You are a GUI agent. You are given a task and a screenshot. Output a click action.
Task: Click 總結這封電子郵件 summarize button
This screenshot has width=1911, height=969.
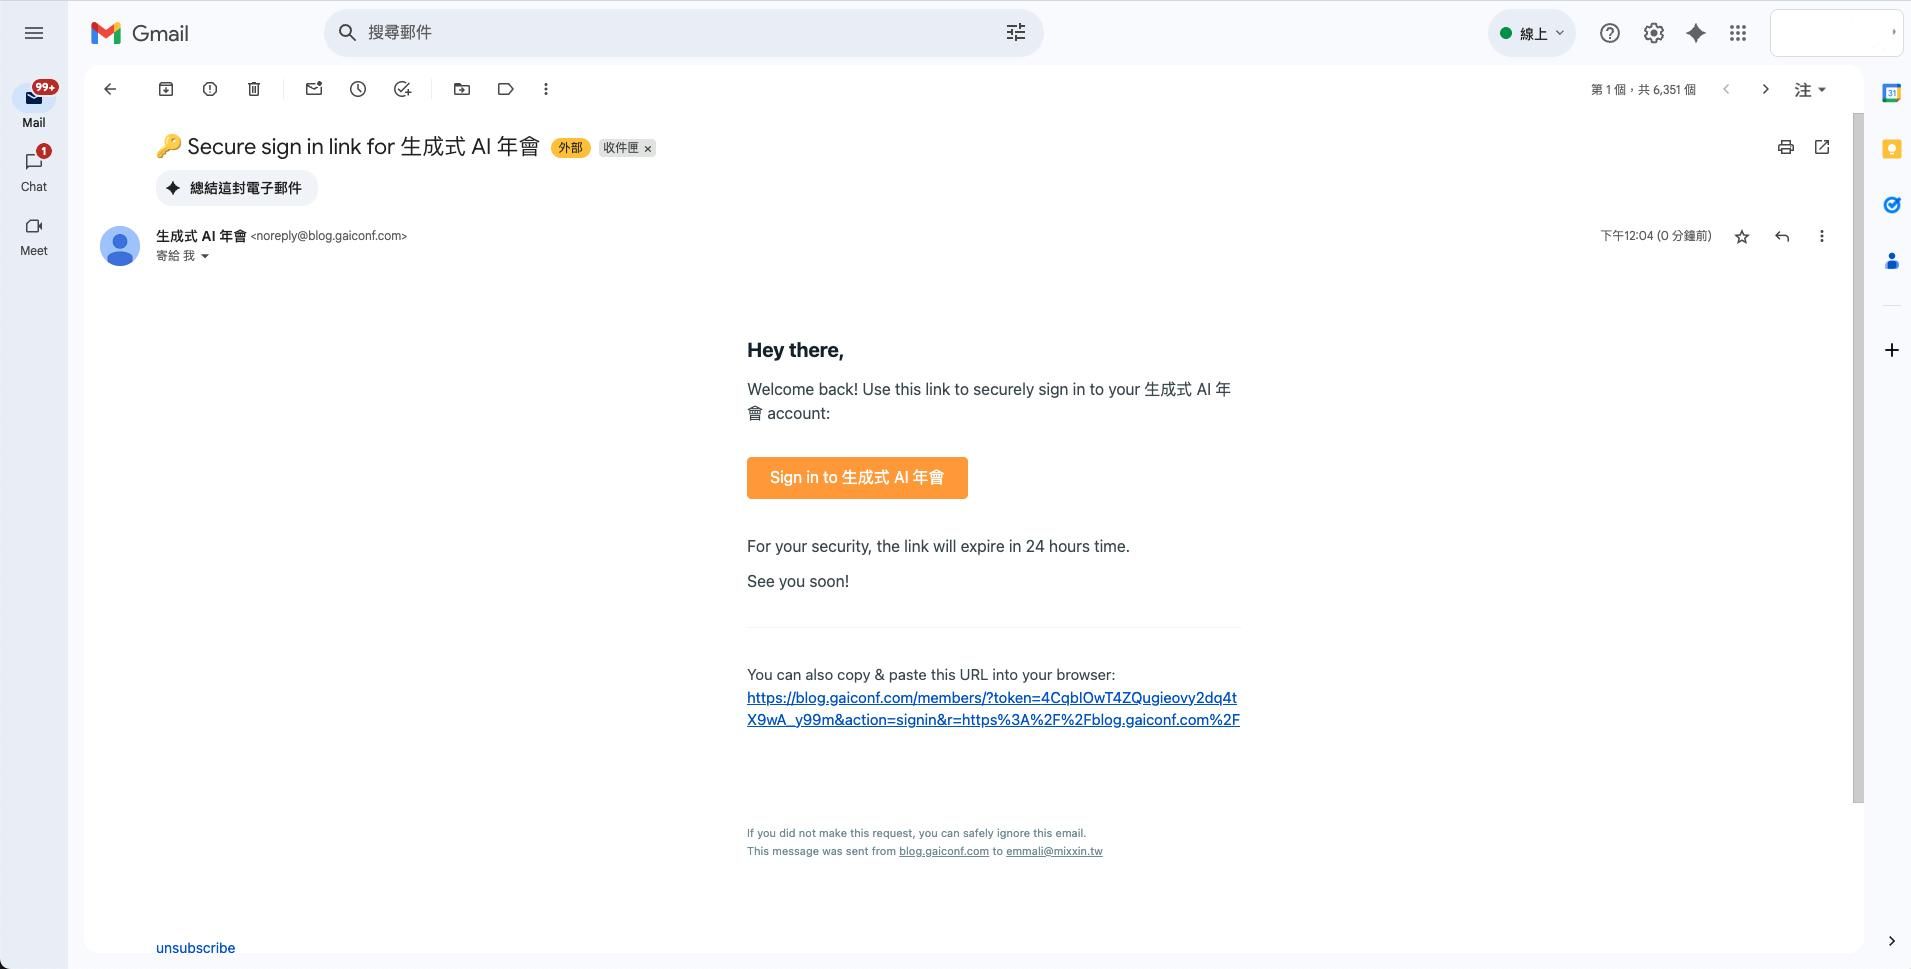pos(236,188)
